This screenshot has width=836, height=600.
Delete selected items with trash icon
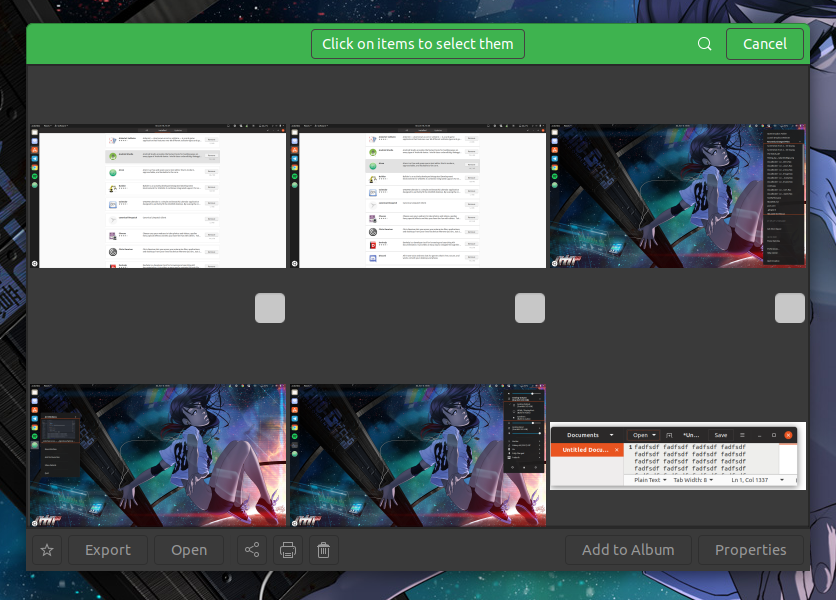coord(323,550)
